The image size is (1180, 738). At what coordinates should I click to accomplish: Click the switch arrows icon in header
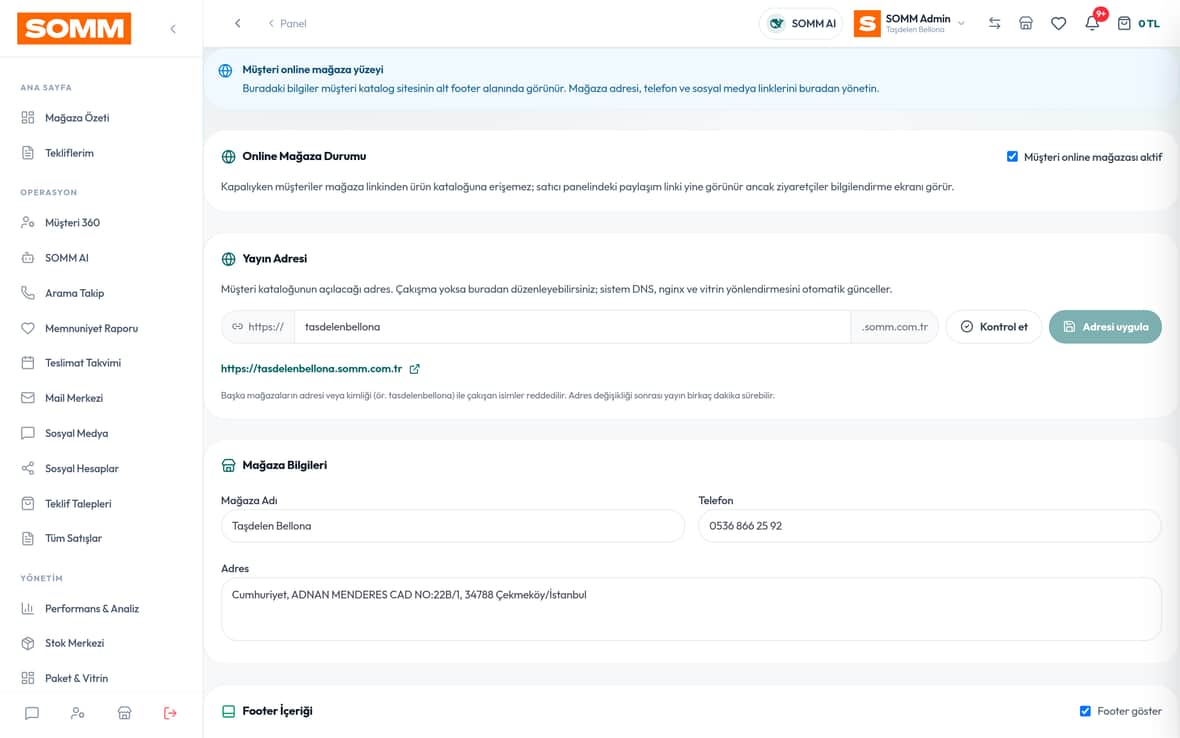(994, 23)
